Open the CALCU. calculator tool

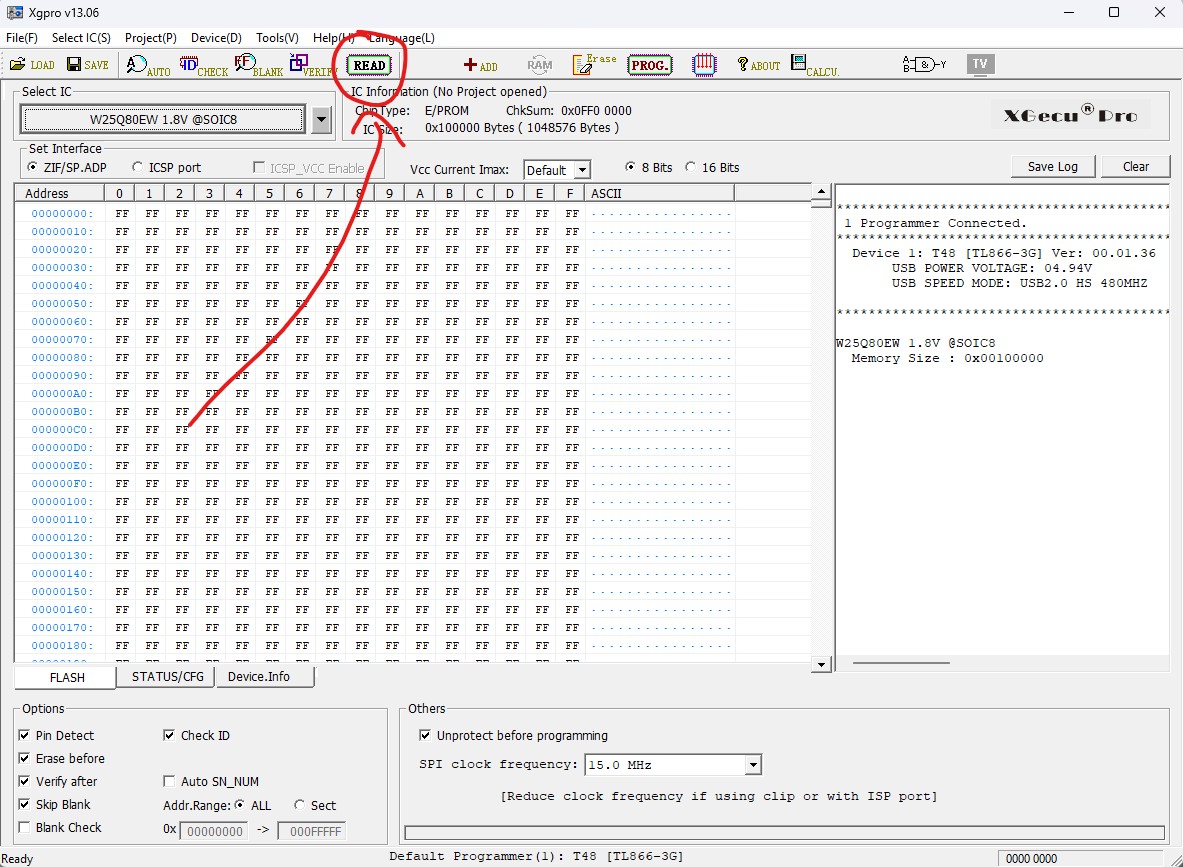[814, 66]
